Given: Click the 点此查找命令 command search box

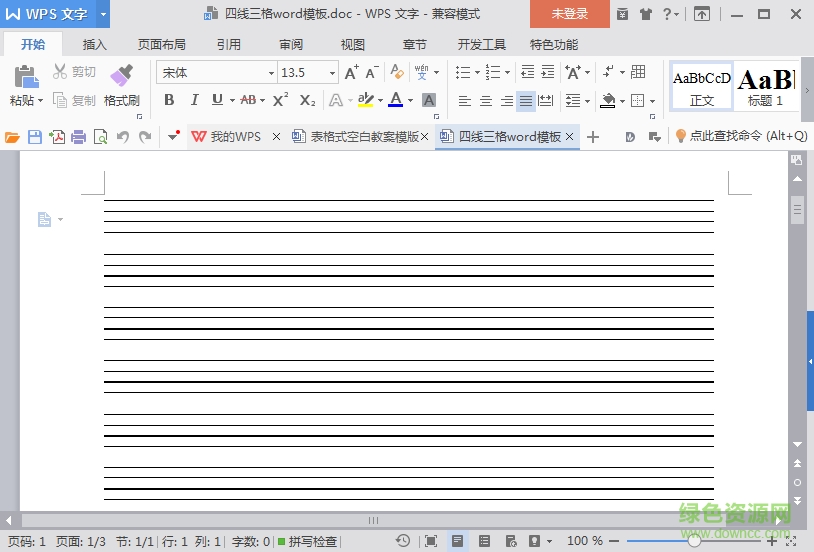Looking at the screenshot, I should (x=747, y=137).
